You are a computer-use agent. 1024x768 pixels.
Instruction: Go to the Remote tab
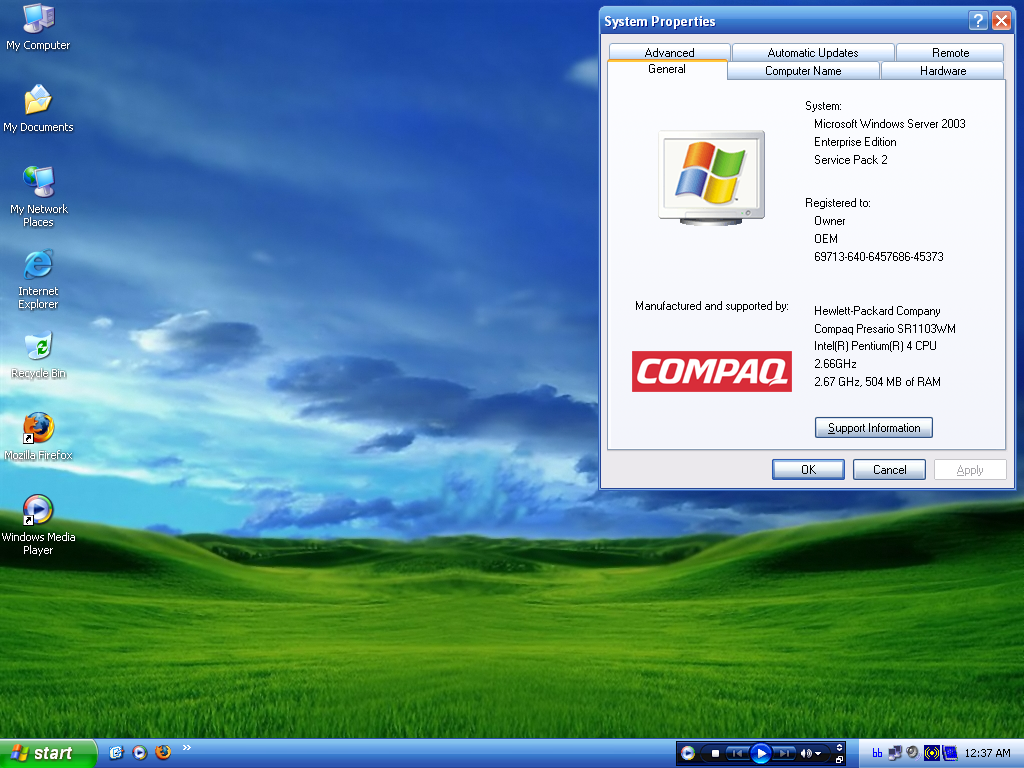click(x=950, y=52)
